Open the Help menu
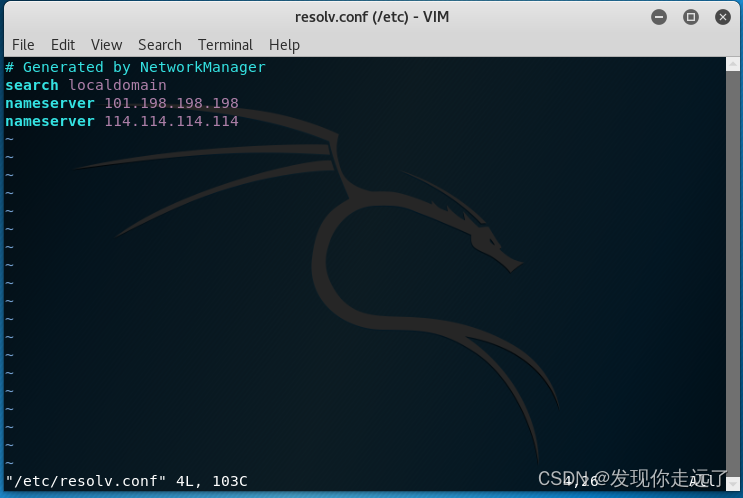Image resolution: width=743 pixels, height=498 pixels. [284, 45]
